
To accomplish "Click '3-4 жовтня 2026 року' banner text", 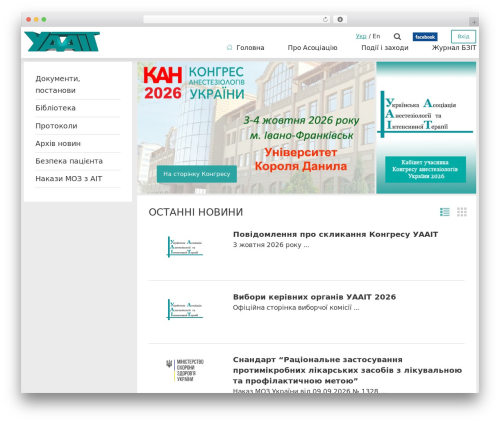I will [301, 120].
